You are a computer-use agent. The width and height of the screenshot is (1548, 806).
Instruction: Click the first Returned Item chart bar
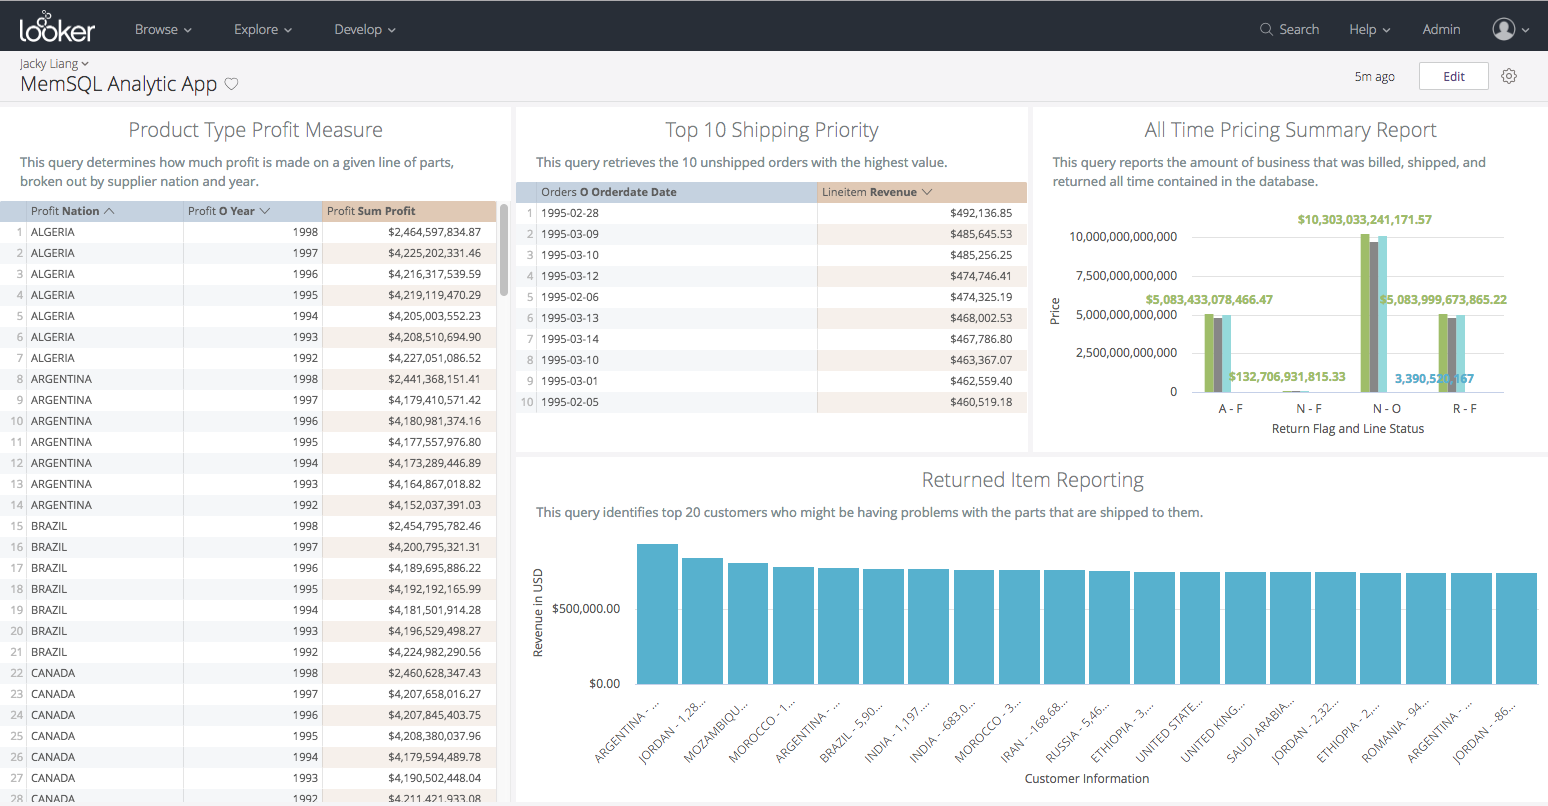click(657, 614)
